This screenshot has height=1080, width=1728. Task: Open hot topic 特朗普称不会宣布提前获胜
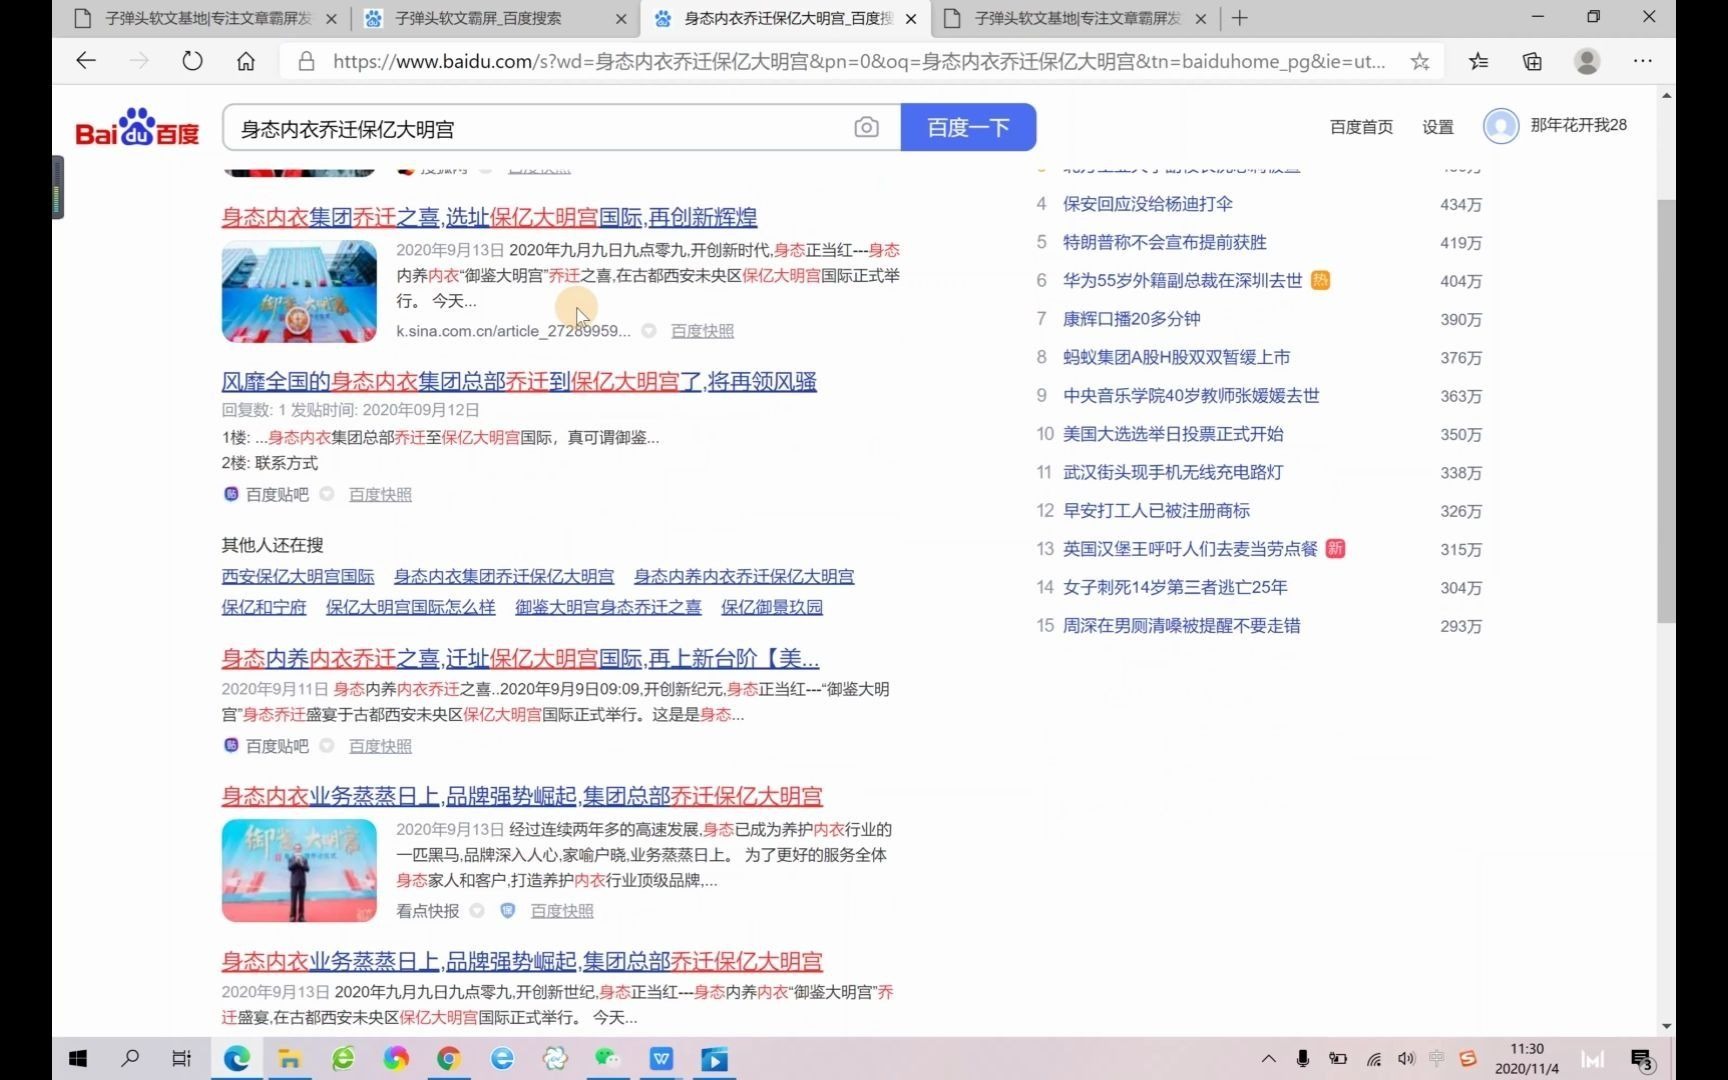[1165, 242]
